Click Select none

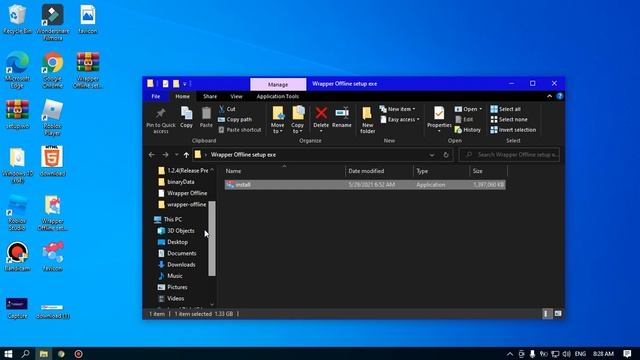(509, 120)
